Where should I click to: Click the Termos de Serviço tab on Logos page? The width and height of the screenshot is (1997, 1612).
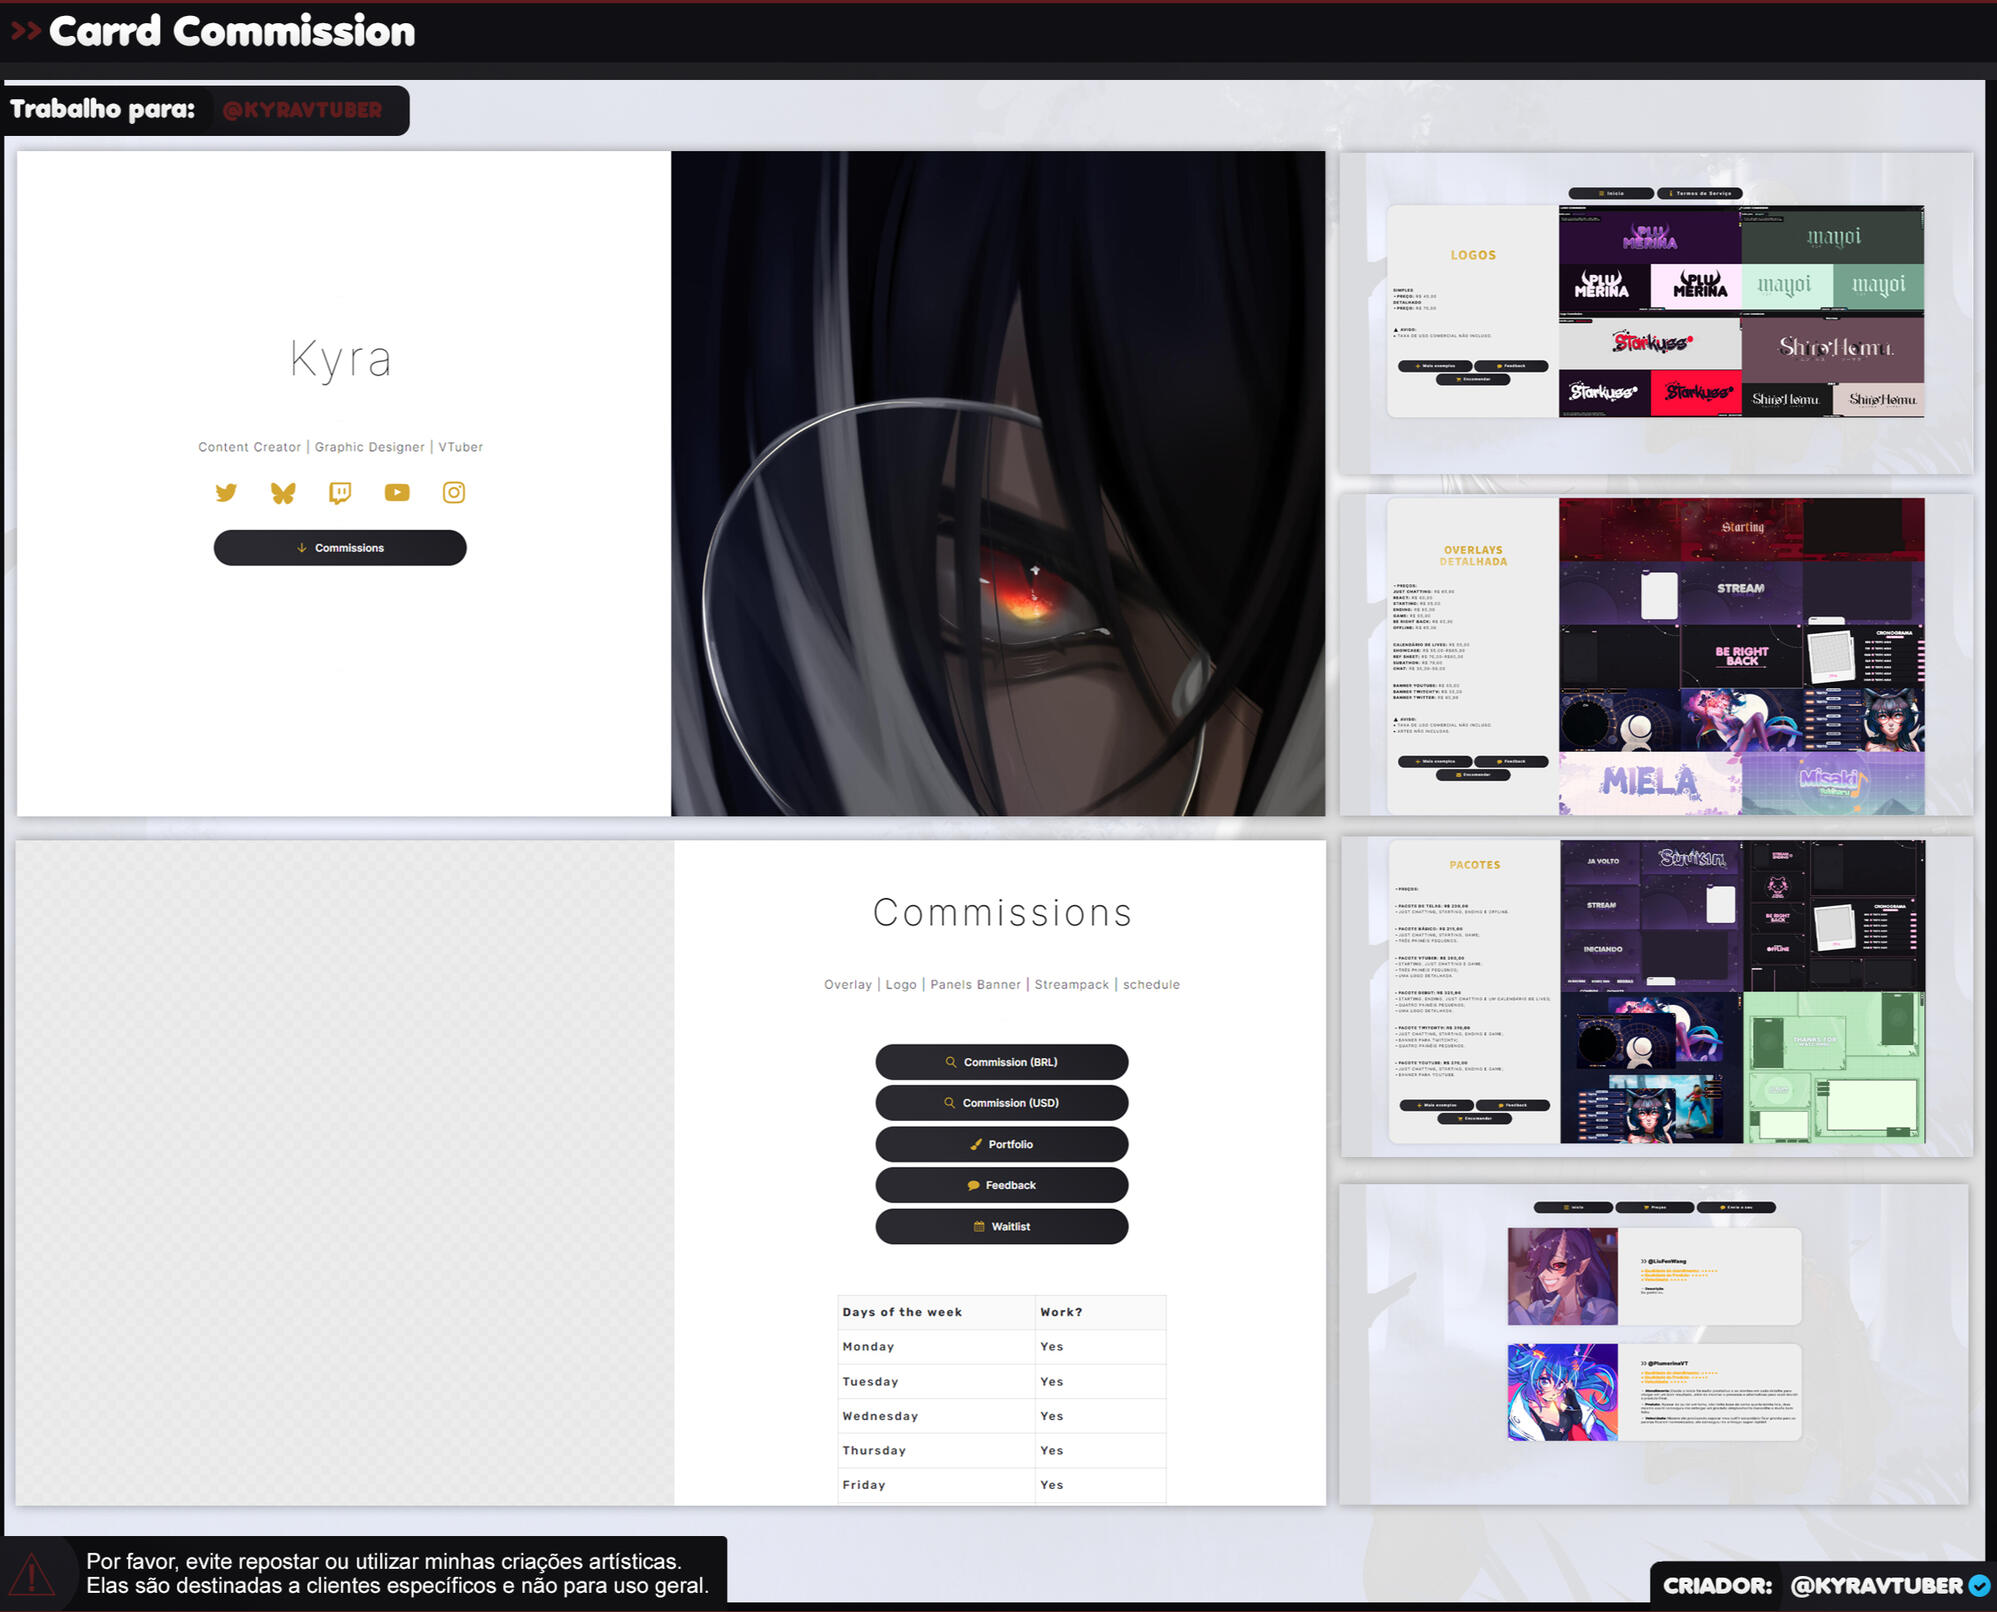1699,193
